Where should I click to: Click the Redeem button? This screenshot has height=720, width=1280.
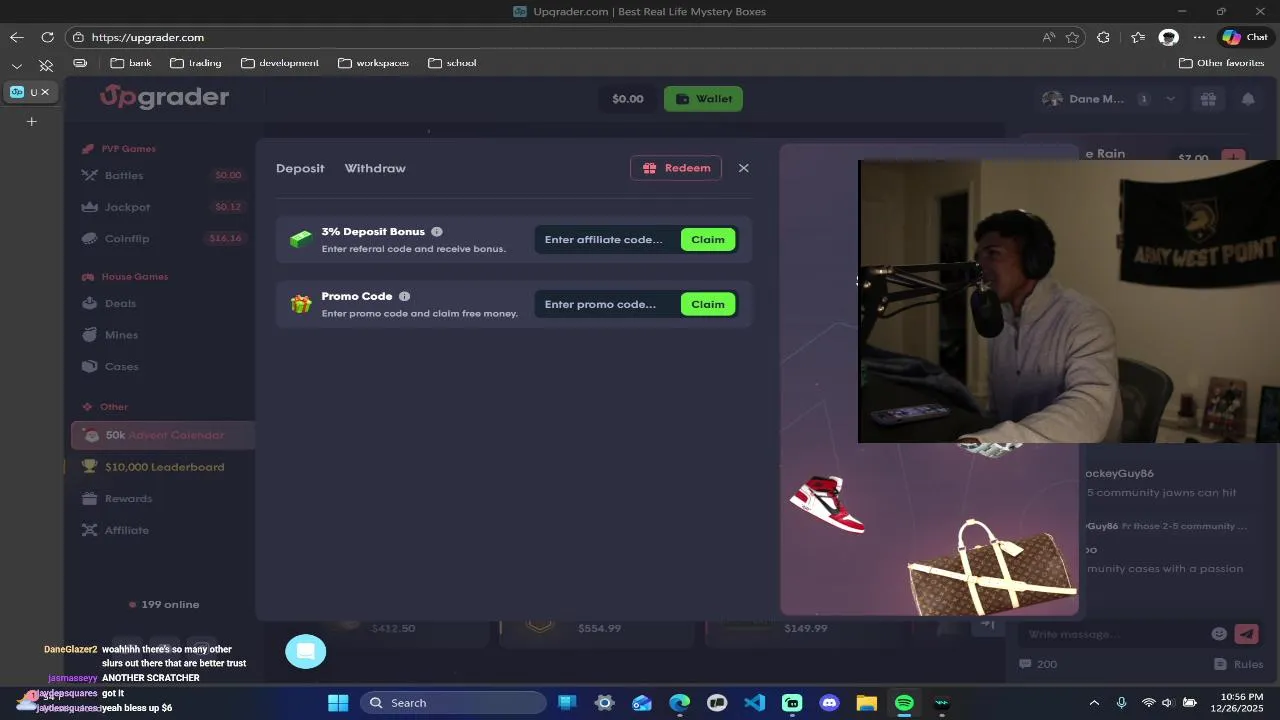[676, 168]
